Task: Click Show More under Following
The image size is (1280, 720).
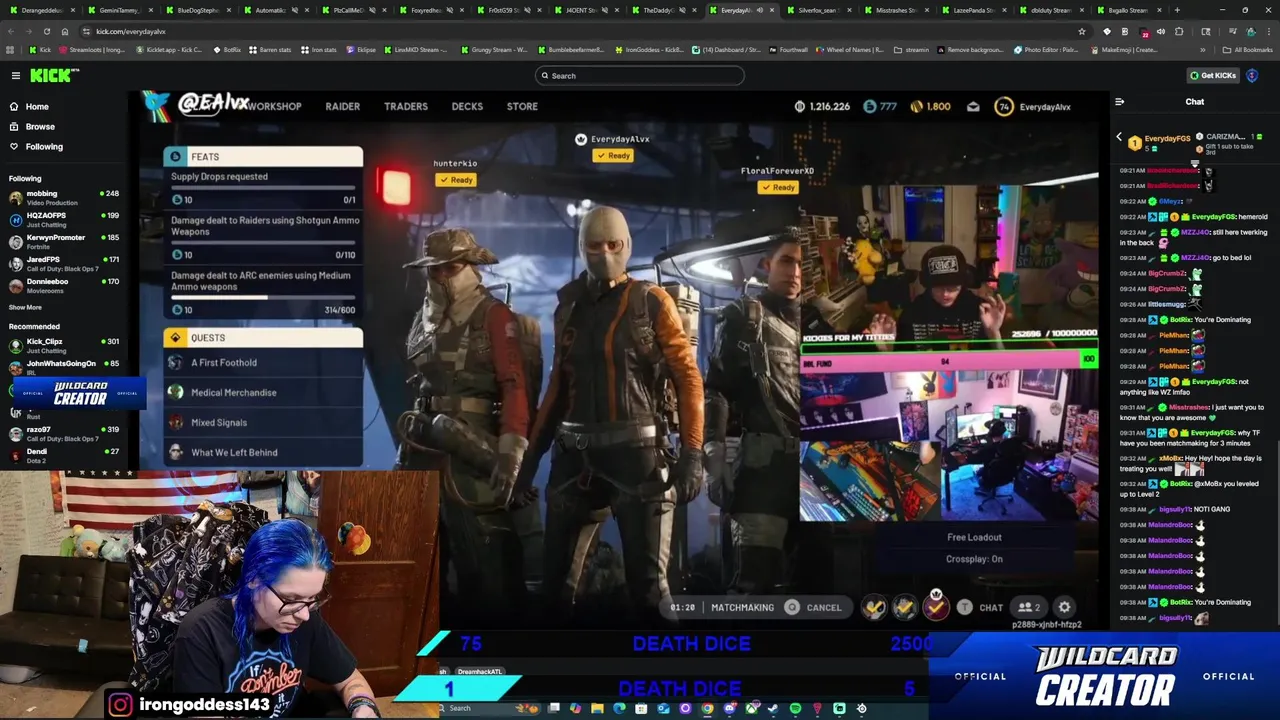Action: pyautogui.click(x=25, y=308)
